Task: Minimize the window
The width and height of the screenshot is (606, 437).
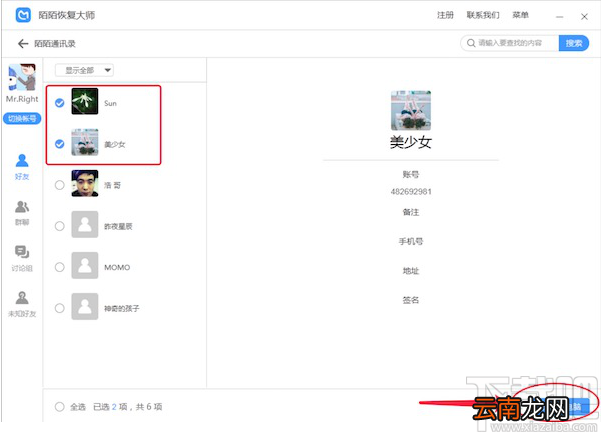Action: (x=559, y=17)
